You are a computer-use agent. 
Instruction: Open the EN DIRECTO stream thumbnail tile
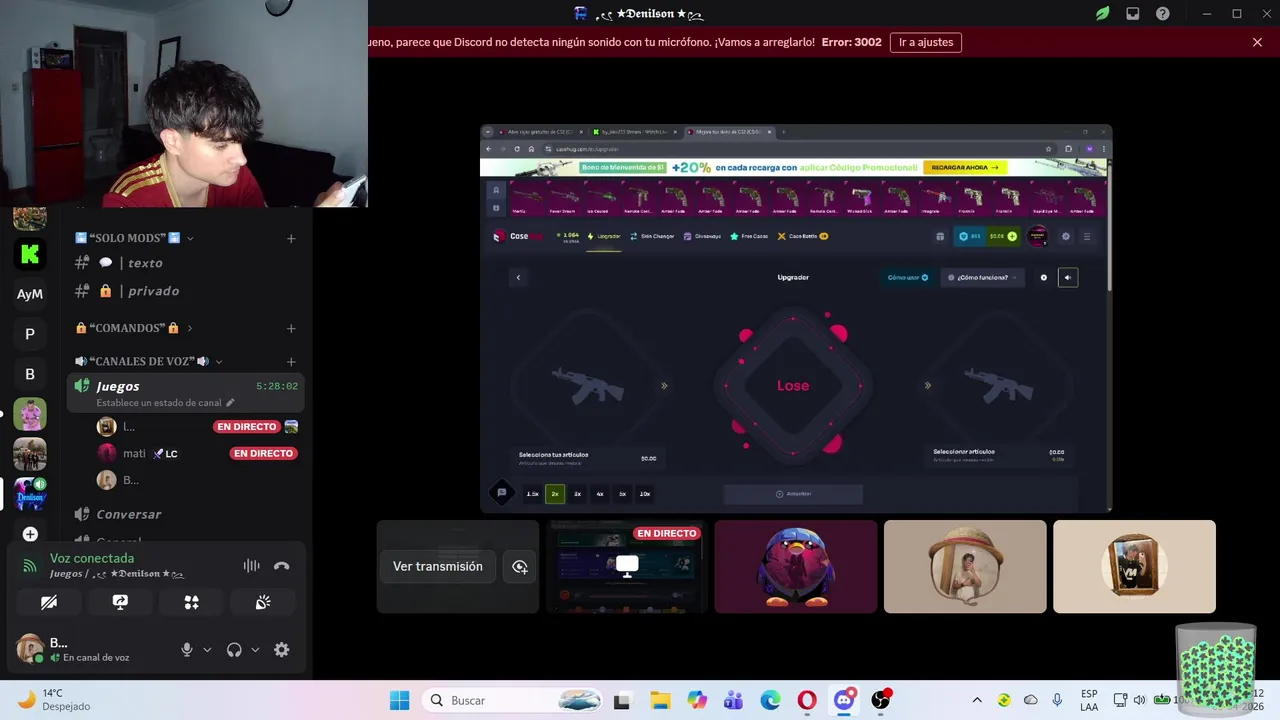[627, 566]
